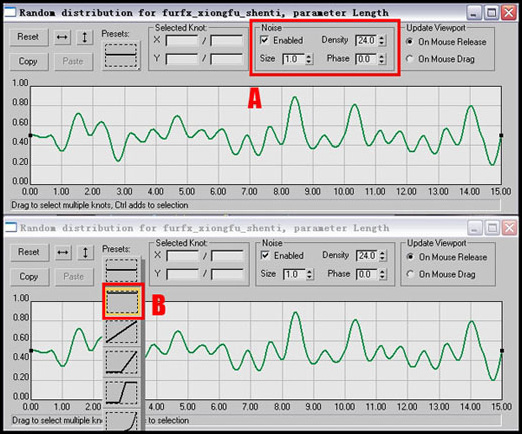Decrease Phase with spinner down, bottom window
Screen dimensions: 522x434
click(383, 277)
